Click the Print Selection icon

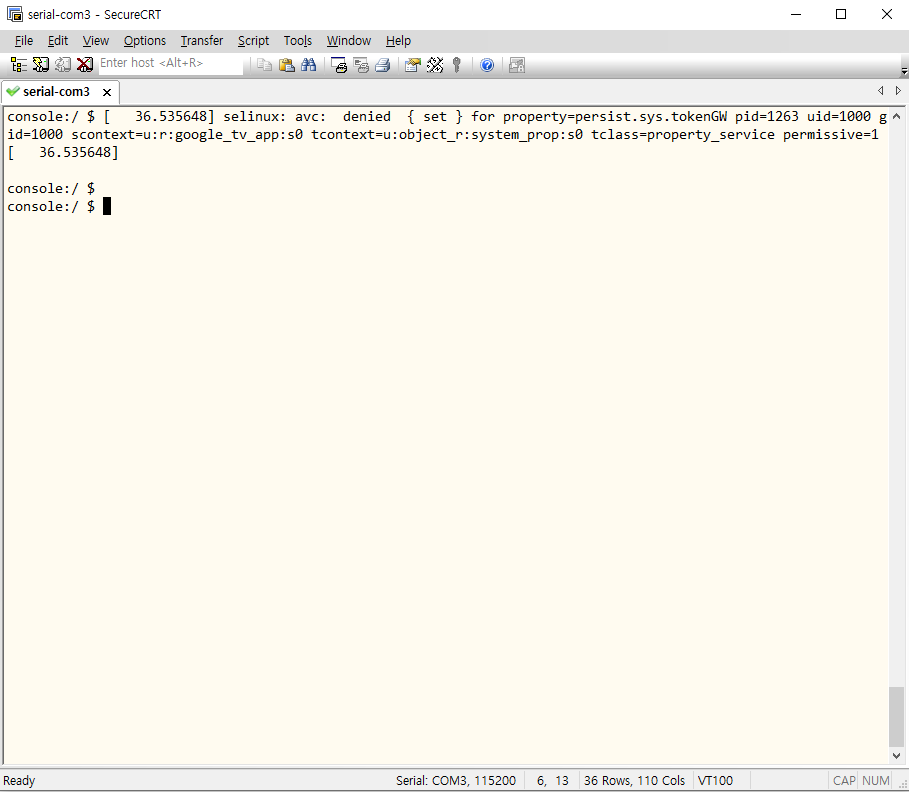pos(361,65)
